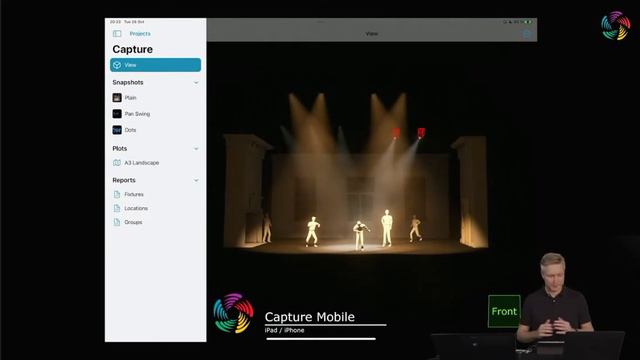Click the A3 Landscape map icon

coord(117,162)
